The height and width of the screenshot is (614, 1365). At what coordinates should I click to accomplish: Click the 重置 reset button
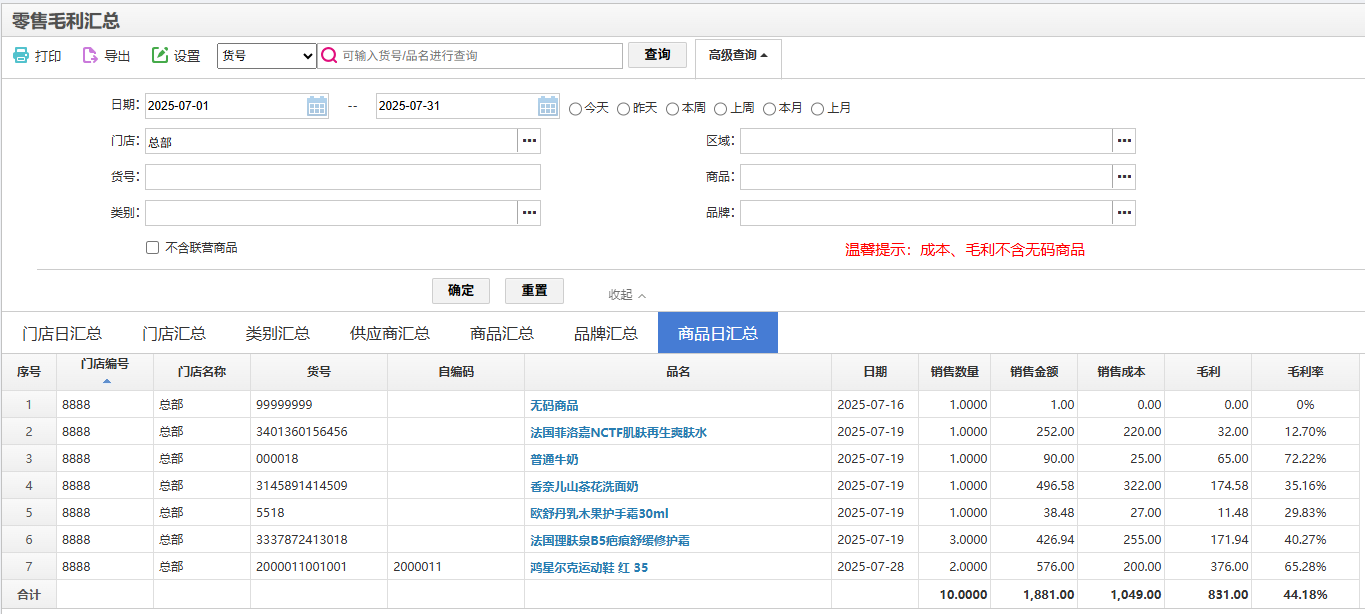click(534, 291)
